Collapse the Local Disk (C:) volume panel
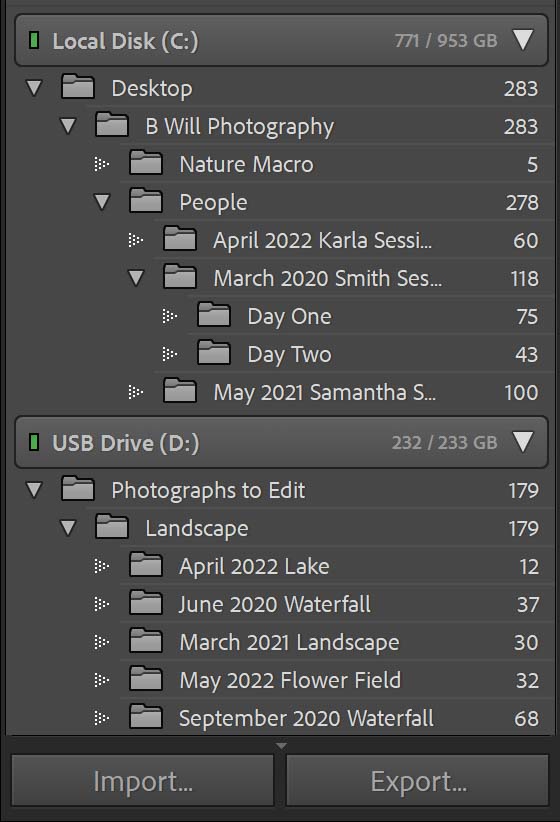Image resolution: width=560 pixels, height=822 pixels. (523, 40)
